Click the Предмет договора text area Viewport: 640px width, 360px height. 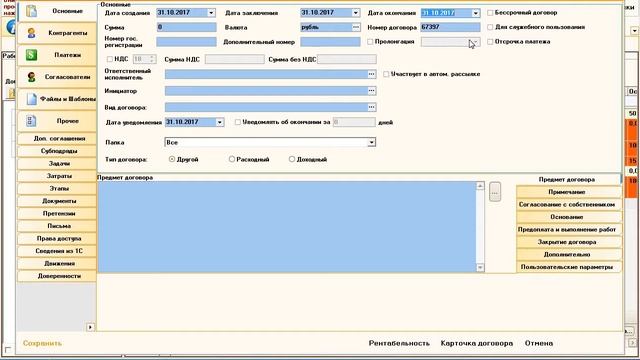287,227
